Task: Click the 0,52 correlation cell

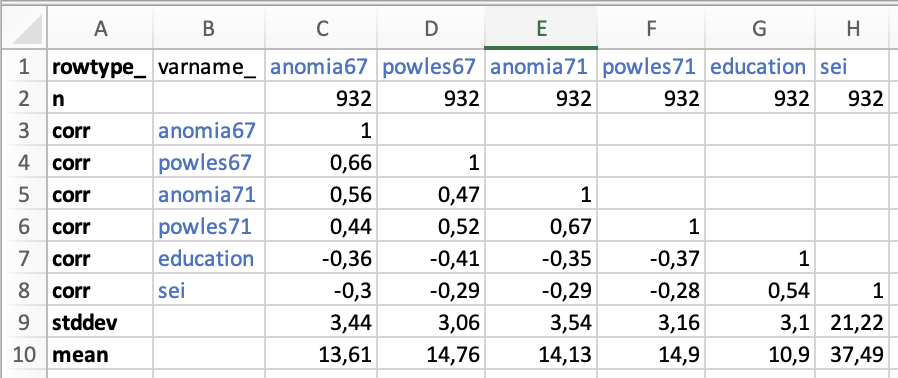Action: tap(430, 227)
